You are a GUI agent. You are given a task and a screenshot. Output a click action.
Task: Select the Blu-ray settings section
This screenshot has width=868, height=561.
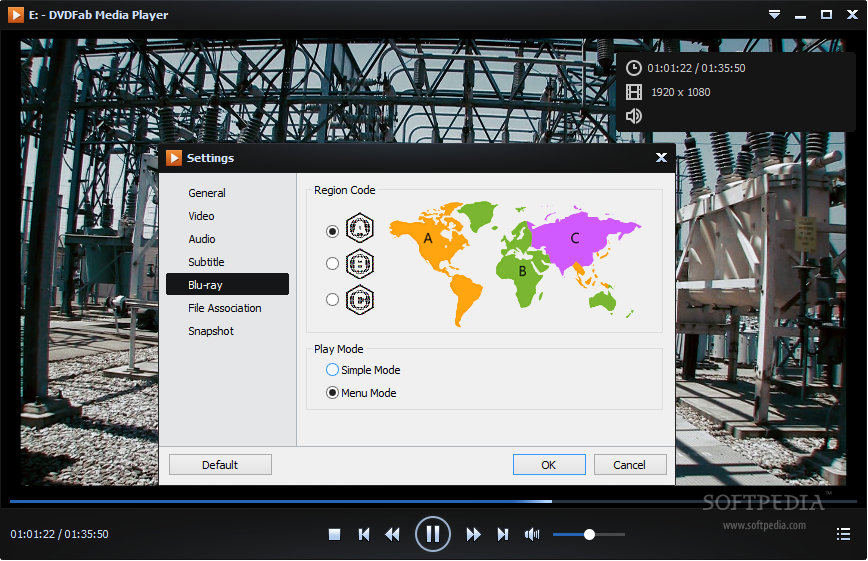click(227, 285)
